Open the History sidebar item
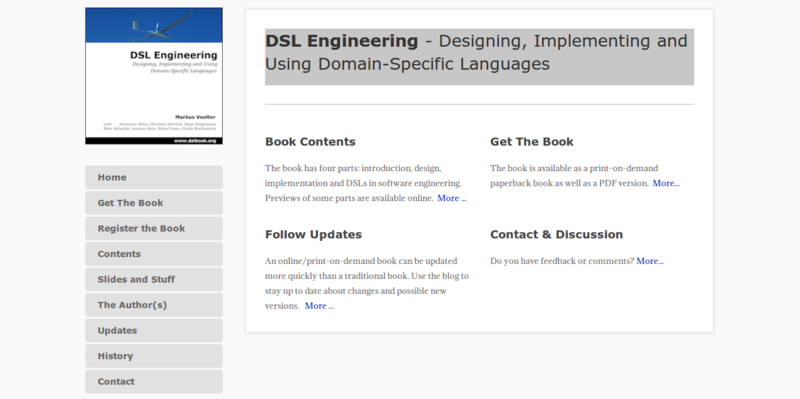Screen dimensions: 800x399 pyautogui.click(x=154, y=356)
